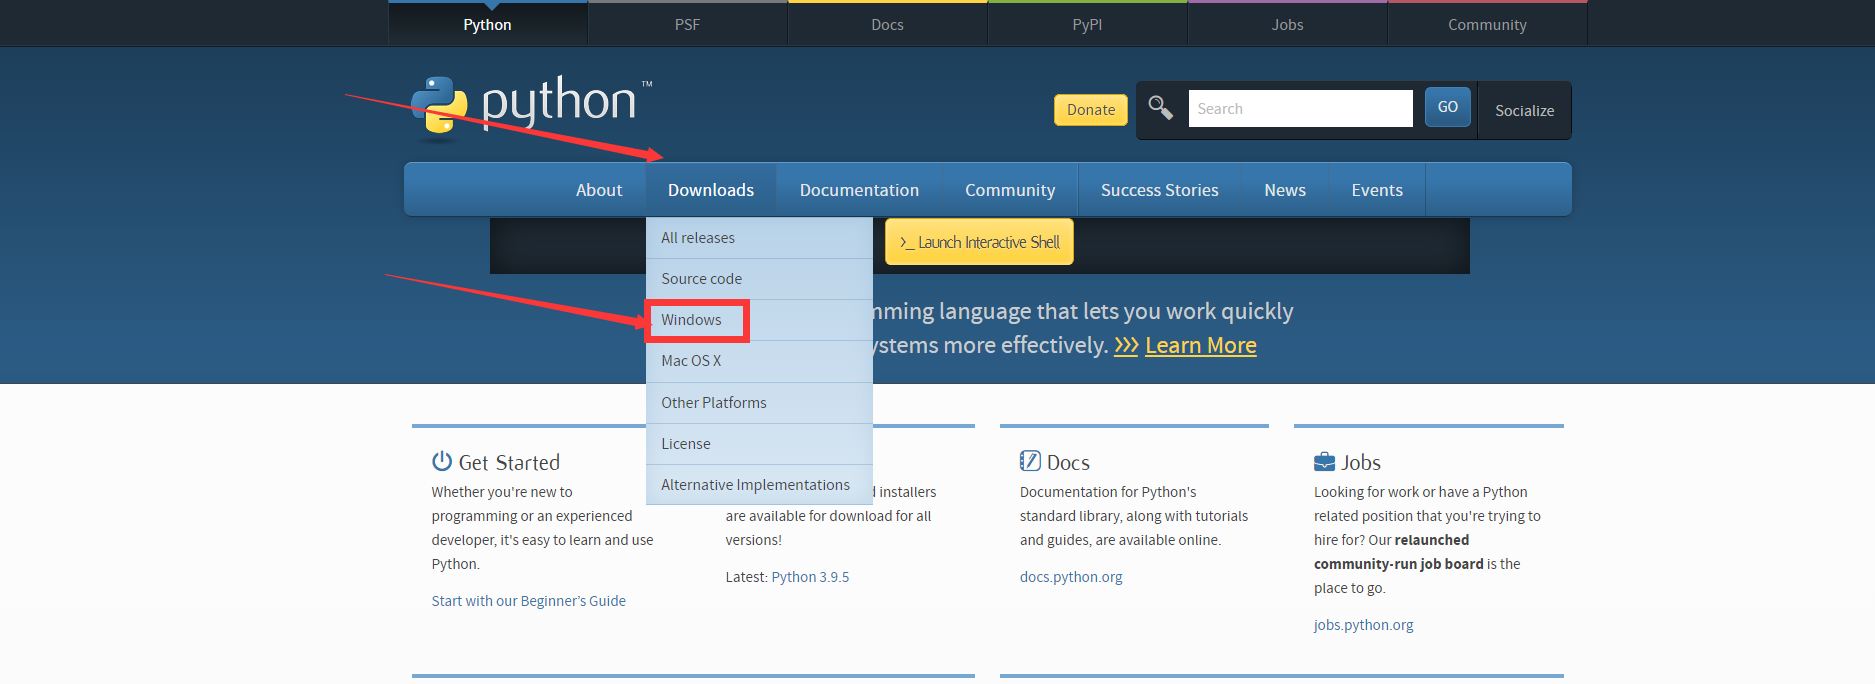Click the Get Started heading

509,463
